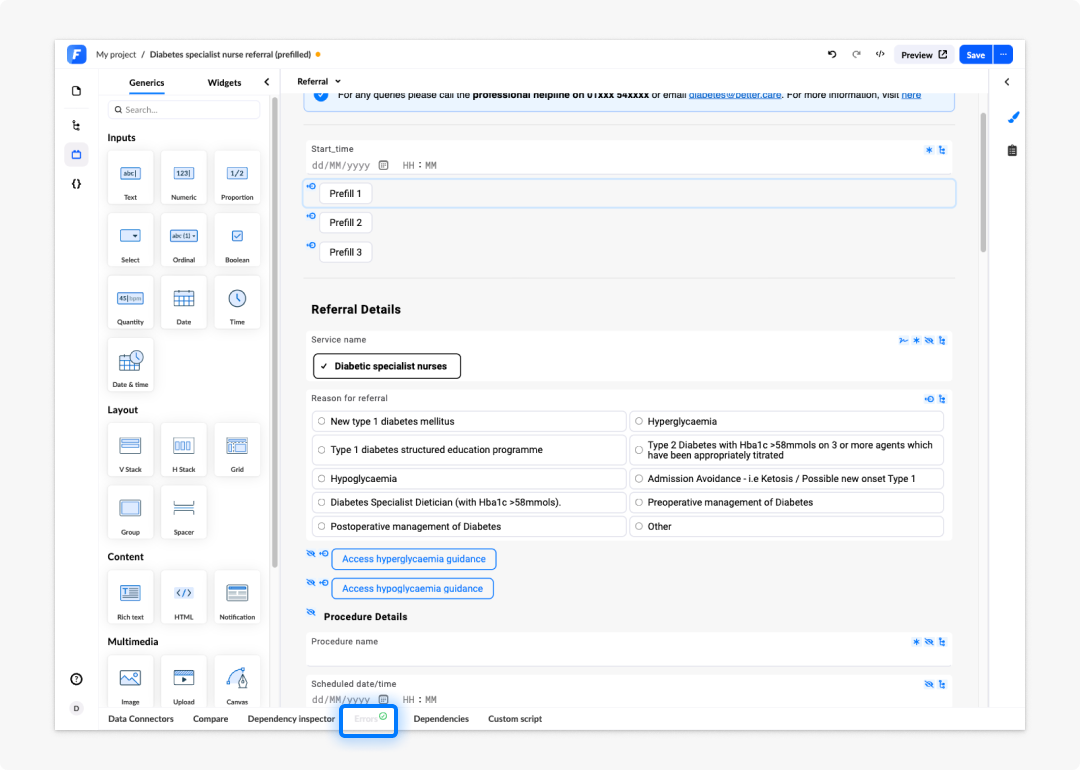Choose the Proportion input component

click(237, 178)
